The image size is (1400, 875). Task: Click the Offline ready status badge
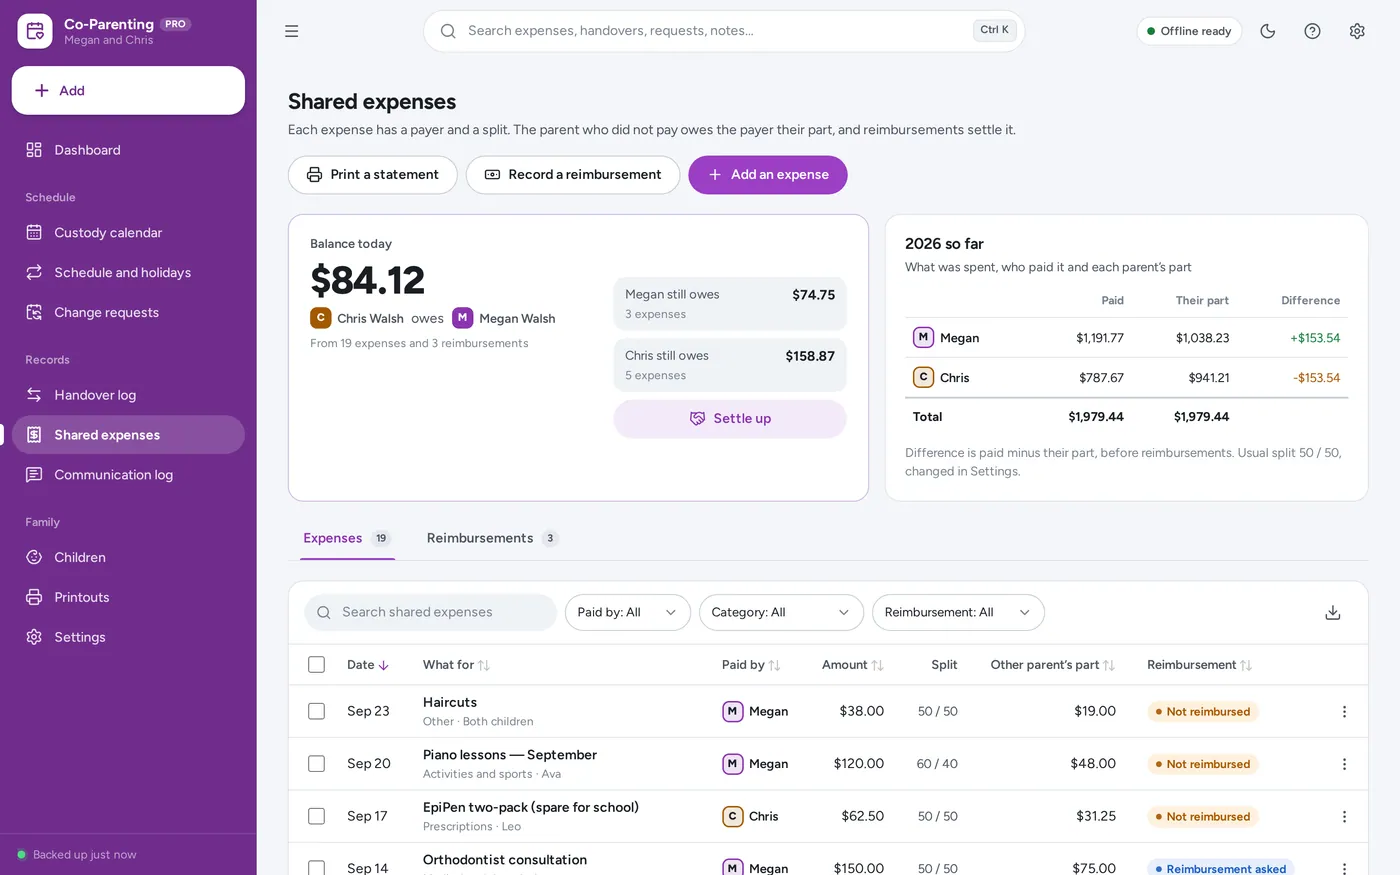(x=1189, y=31)
